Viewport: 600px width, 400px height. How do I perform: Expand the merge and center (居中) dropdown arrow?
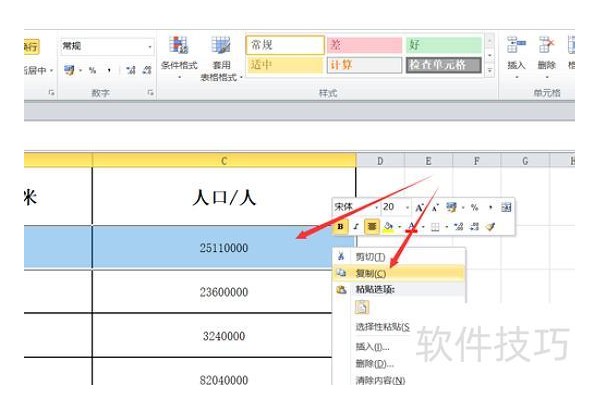pos(51,70)
